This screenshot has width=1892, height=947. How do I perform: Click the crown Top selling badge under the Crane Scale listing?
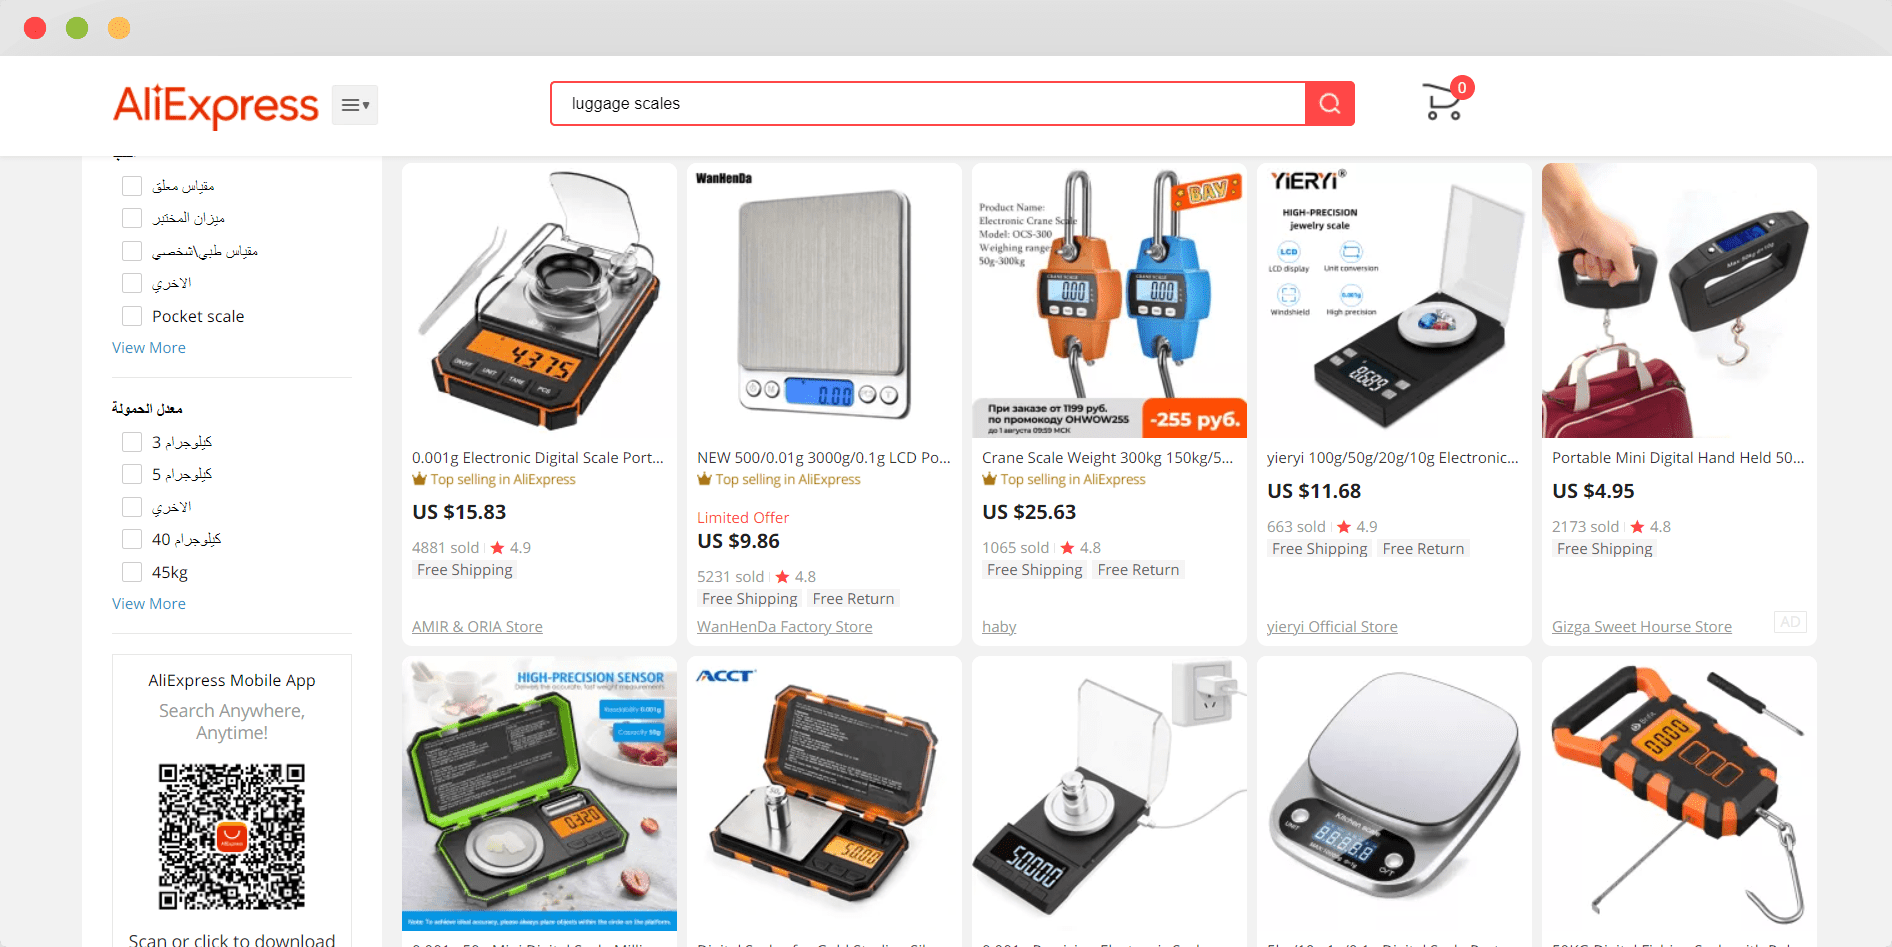click(1064, 480)
